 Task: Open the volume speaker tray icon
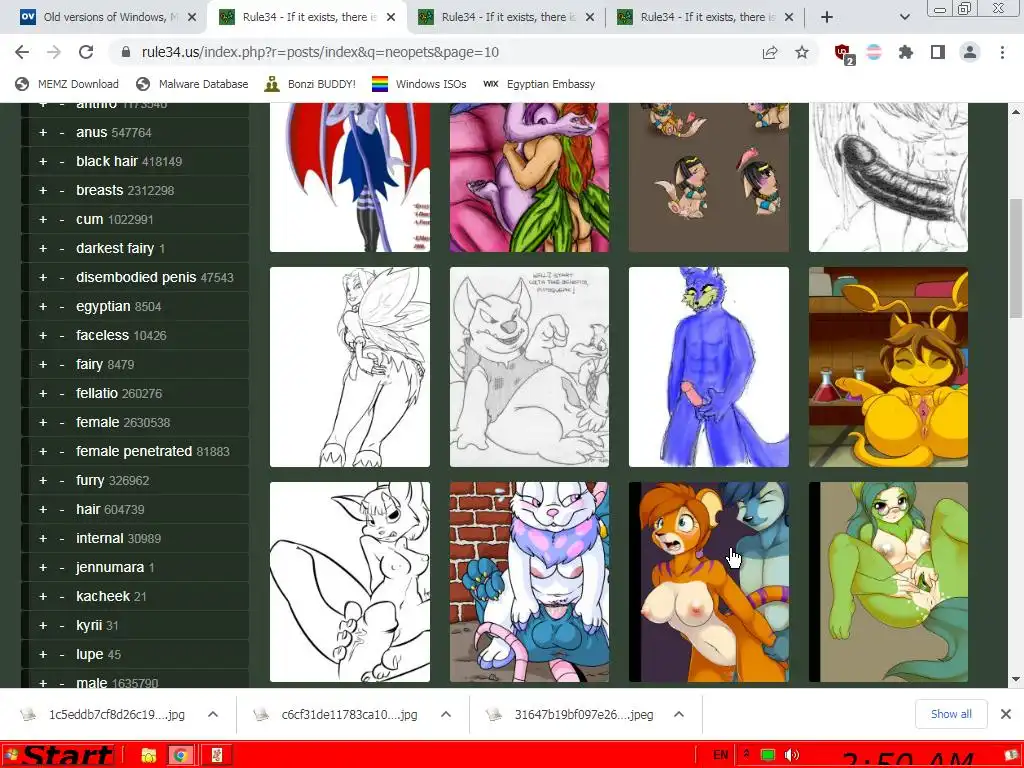(x=791, y=755)
